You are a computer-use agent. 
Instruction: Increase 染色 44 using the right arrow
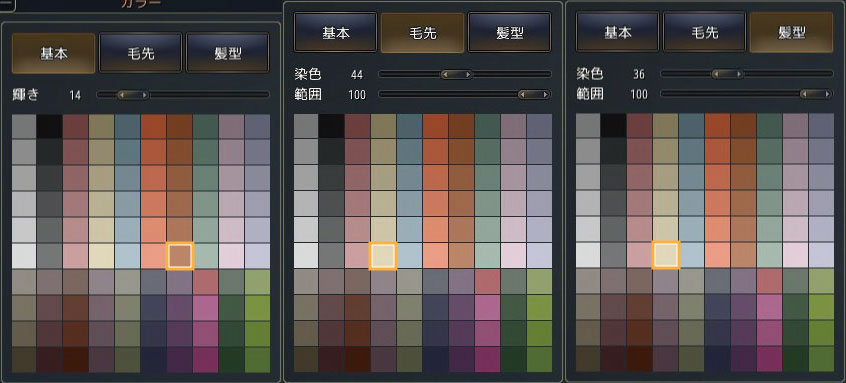click(x=468, y=74)
